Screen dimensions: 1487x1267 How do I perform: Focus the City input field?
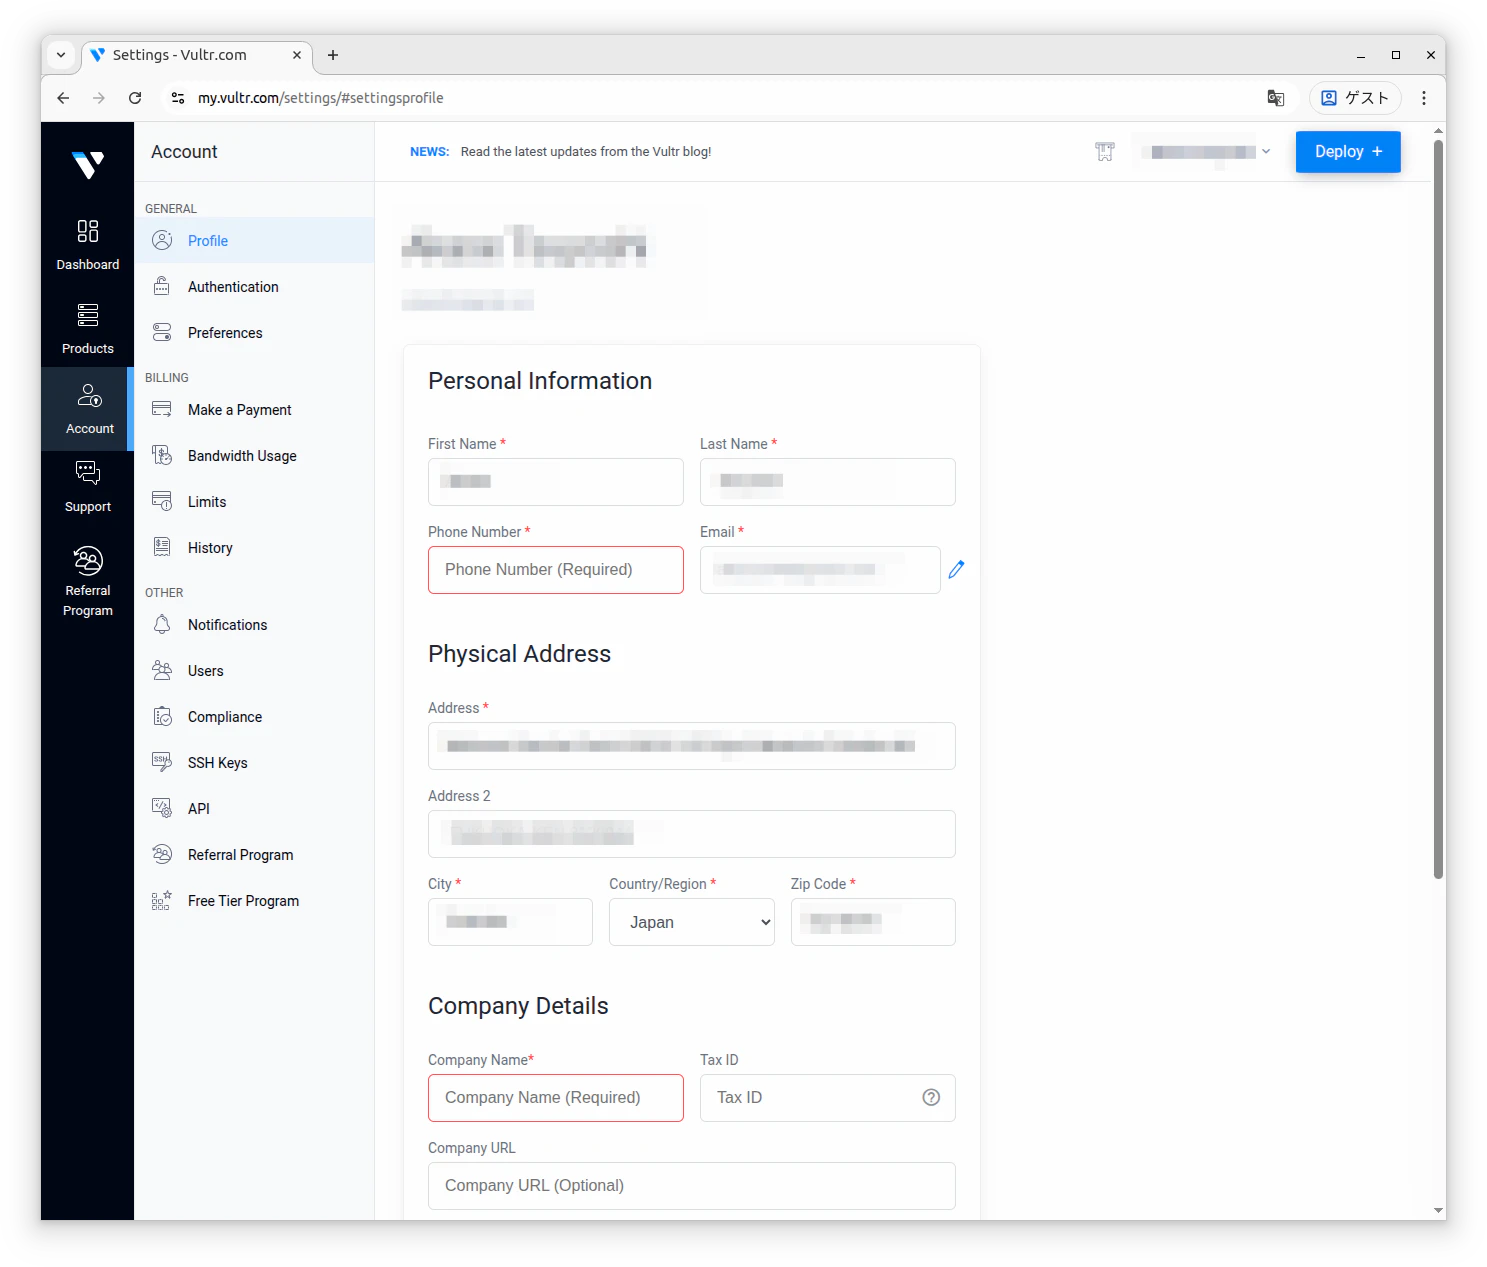pyautogui.click(x=510, y=922)
